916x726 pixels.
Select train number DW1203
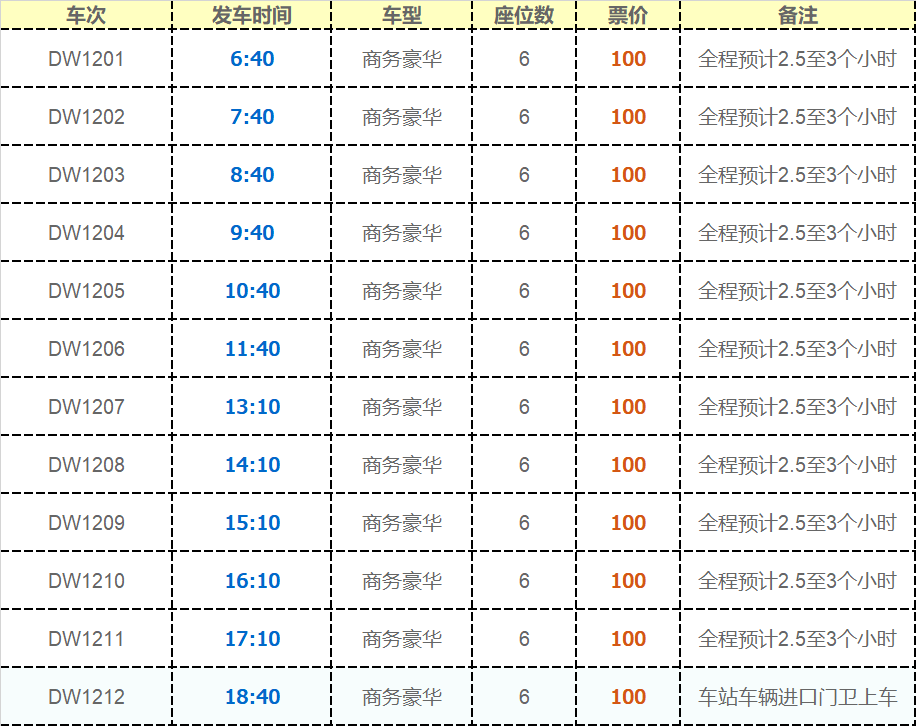coord(86,175)
